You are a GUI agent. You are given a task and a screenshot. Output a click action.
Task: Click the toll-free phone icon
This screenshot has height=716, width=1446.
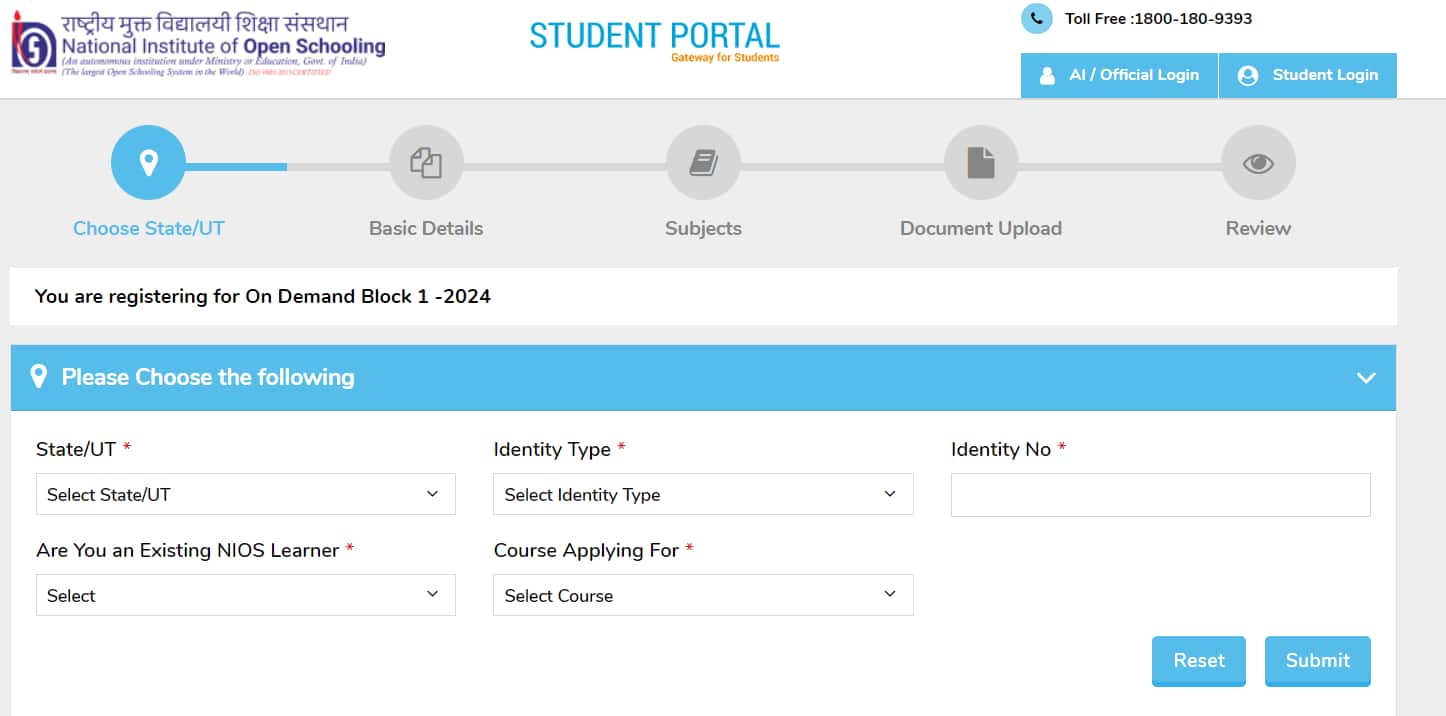tap(1036, 18)
